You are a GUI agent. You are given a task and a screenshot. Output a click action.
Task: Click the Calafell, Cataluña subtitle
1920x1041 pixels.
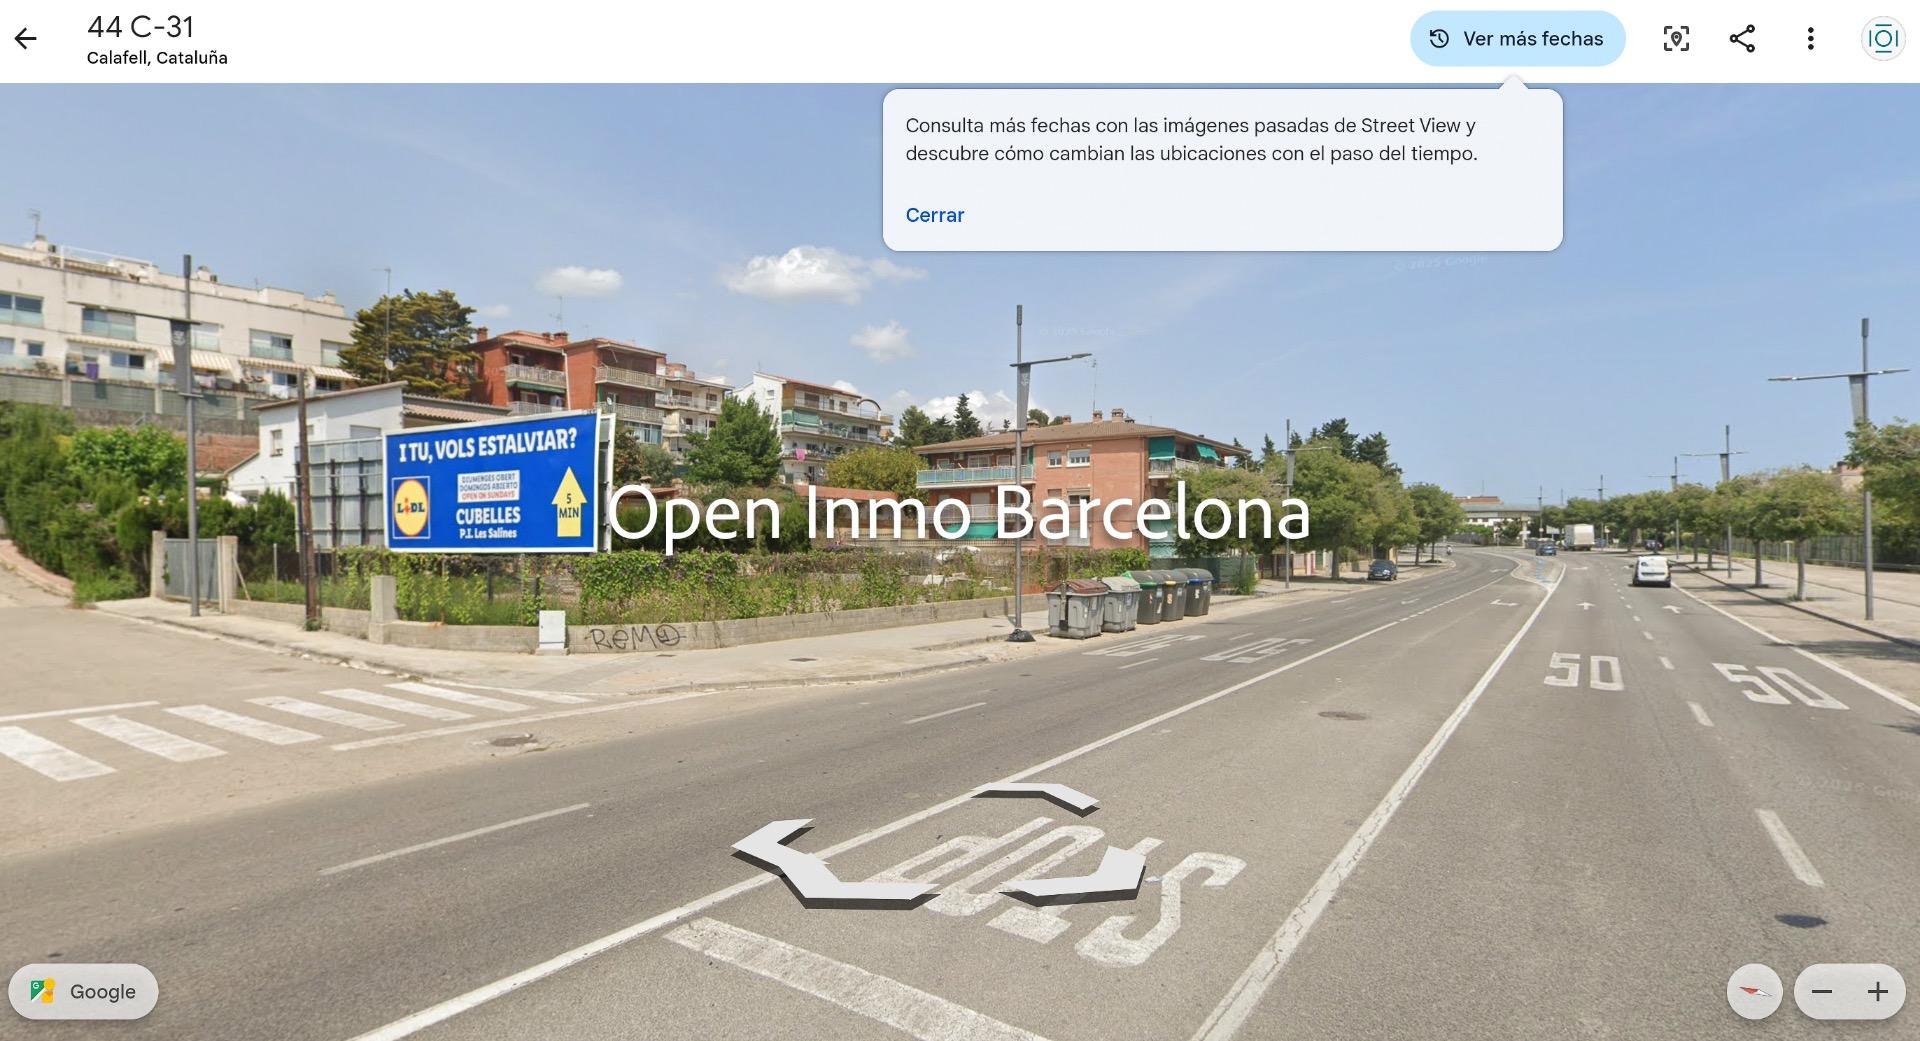(x=157, y=58)
